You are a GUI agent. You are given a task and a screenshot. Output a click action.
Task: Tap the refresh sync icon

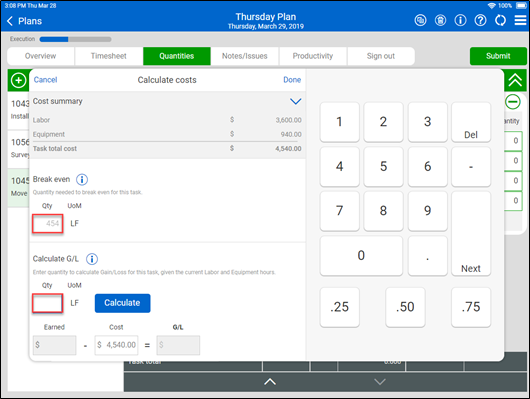coord(500,21)
